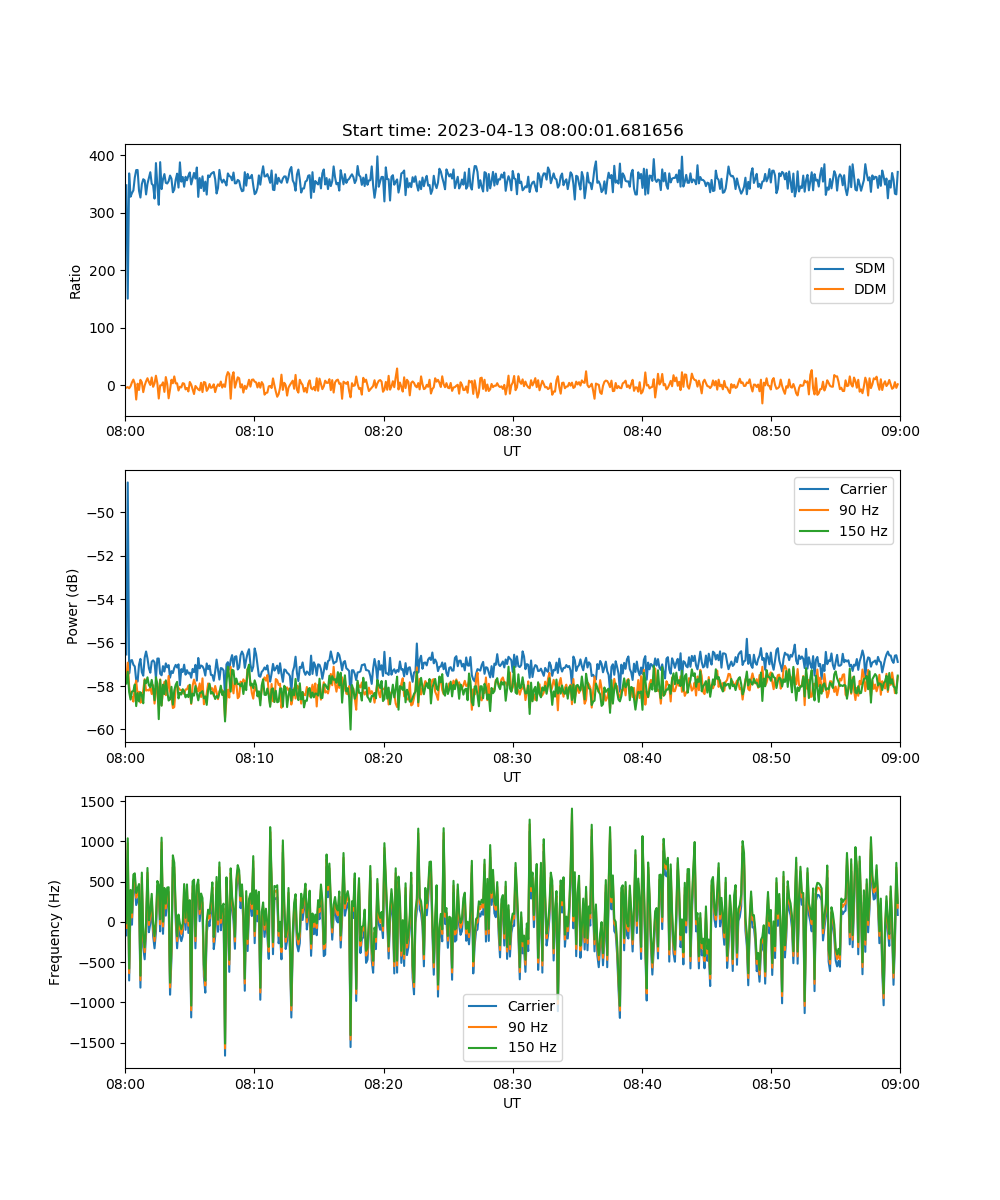The width and height of the screenshot is (1000, 1200).
Task: Click 08:50 tick label under the Power plot
Action: pos(771,758)
